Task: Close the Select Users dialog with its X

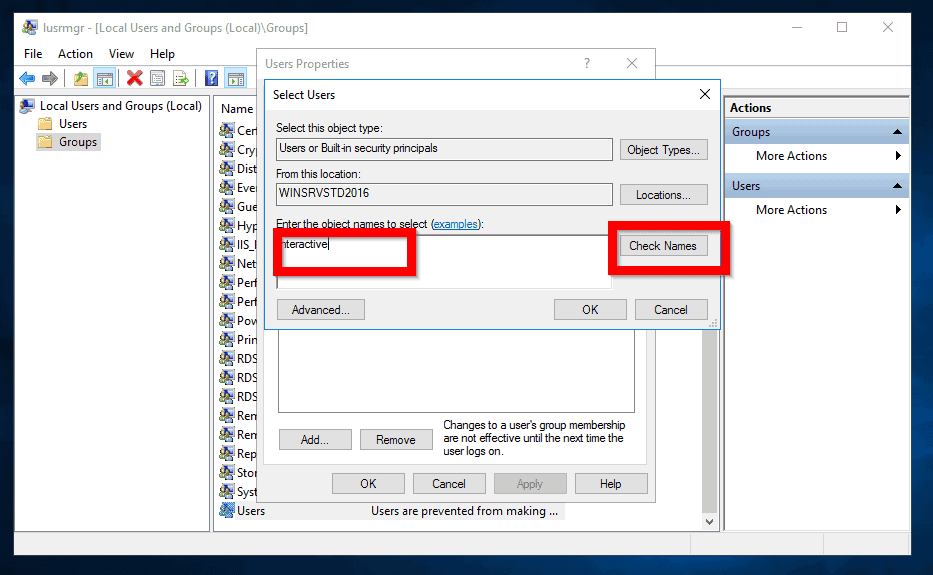Action: [705, 94]
